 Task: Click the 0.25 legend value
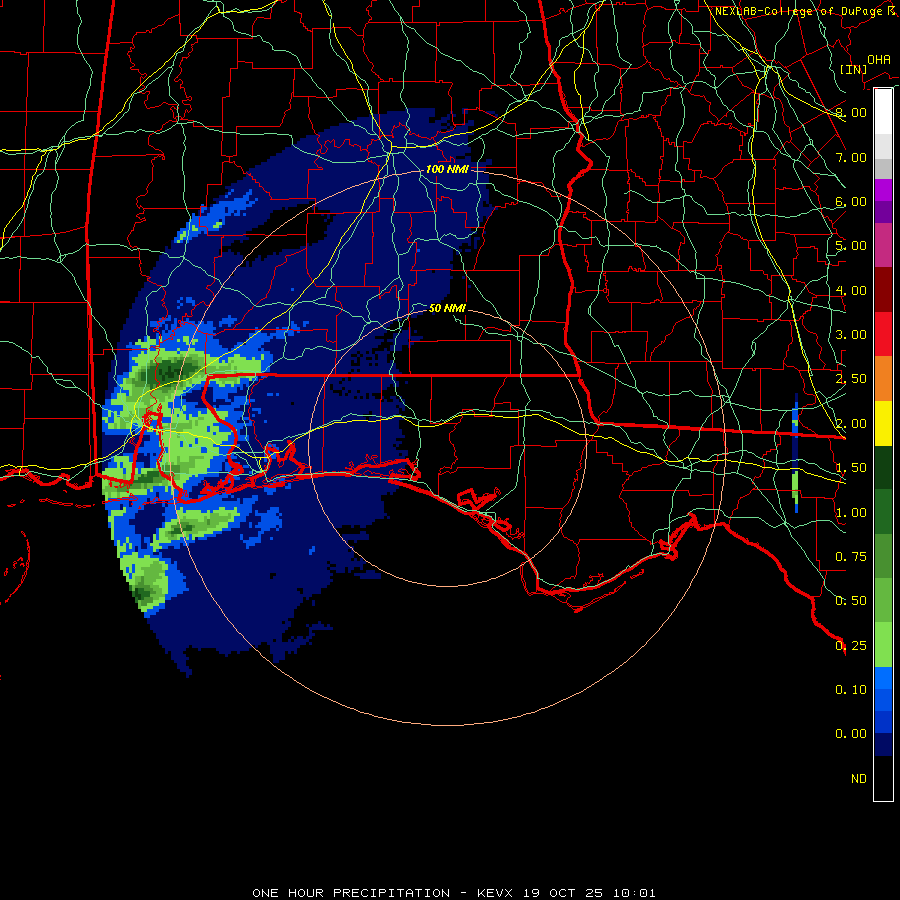(x=851, y=646)
